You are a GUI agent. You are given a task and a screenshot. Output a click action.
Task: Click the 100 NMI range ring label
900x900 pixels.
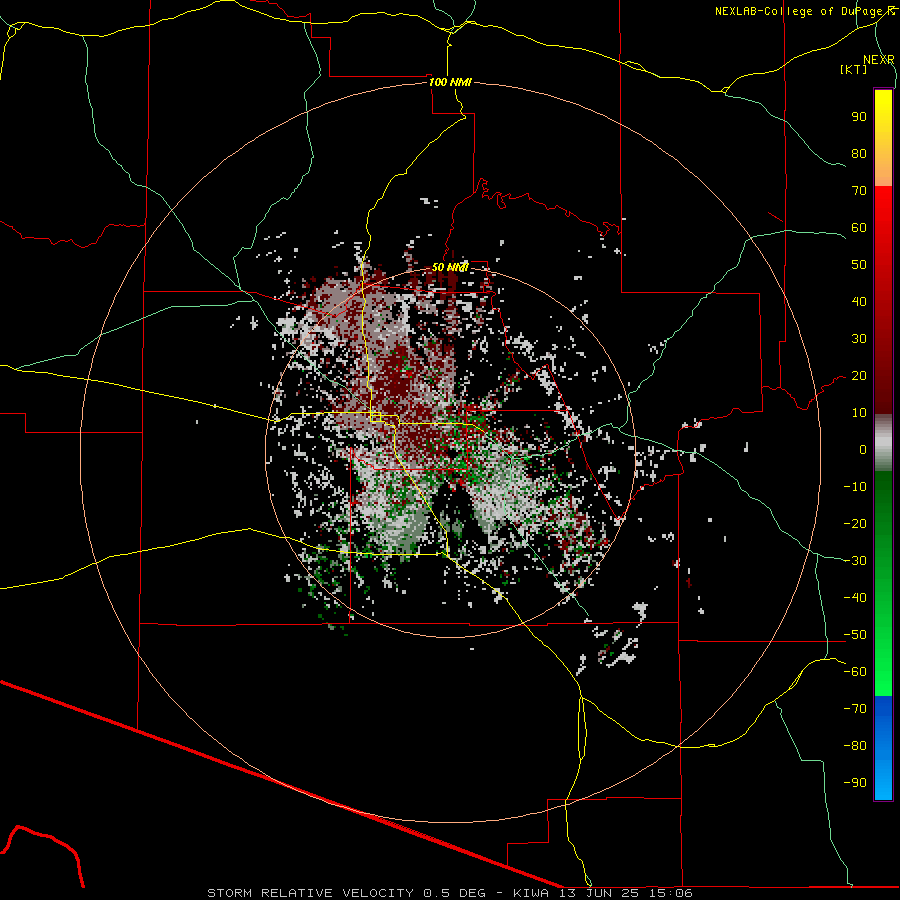[x=450, y=82]
